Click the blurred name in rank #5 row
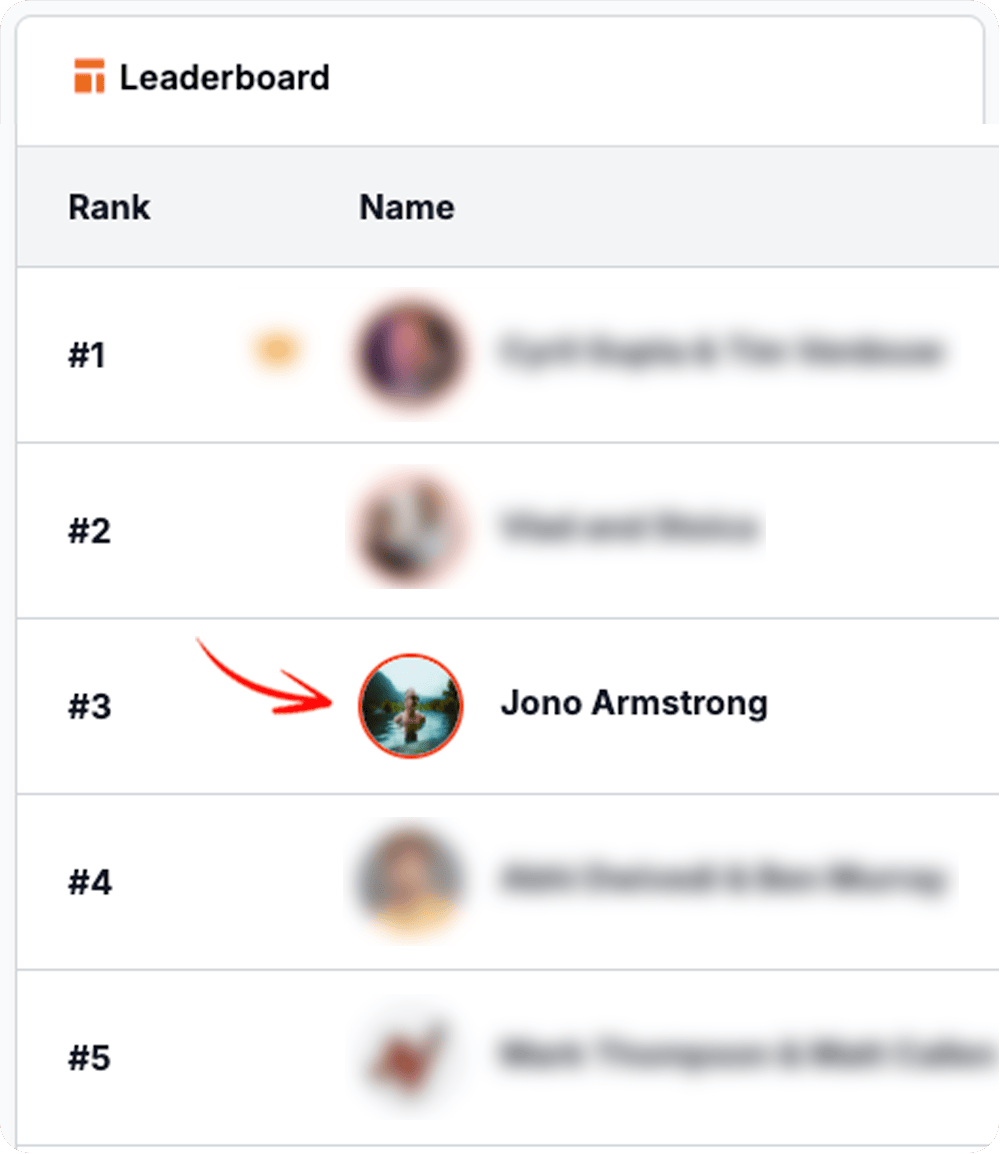This screenshot has height=1154, width=1000. coord(745,1054)
